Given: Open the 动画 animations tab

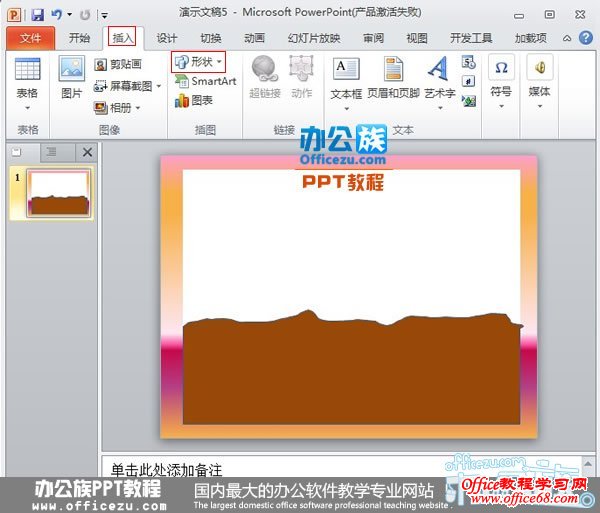Looking at the screenshot, I should tap(254, 38).
